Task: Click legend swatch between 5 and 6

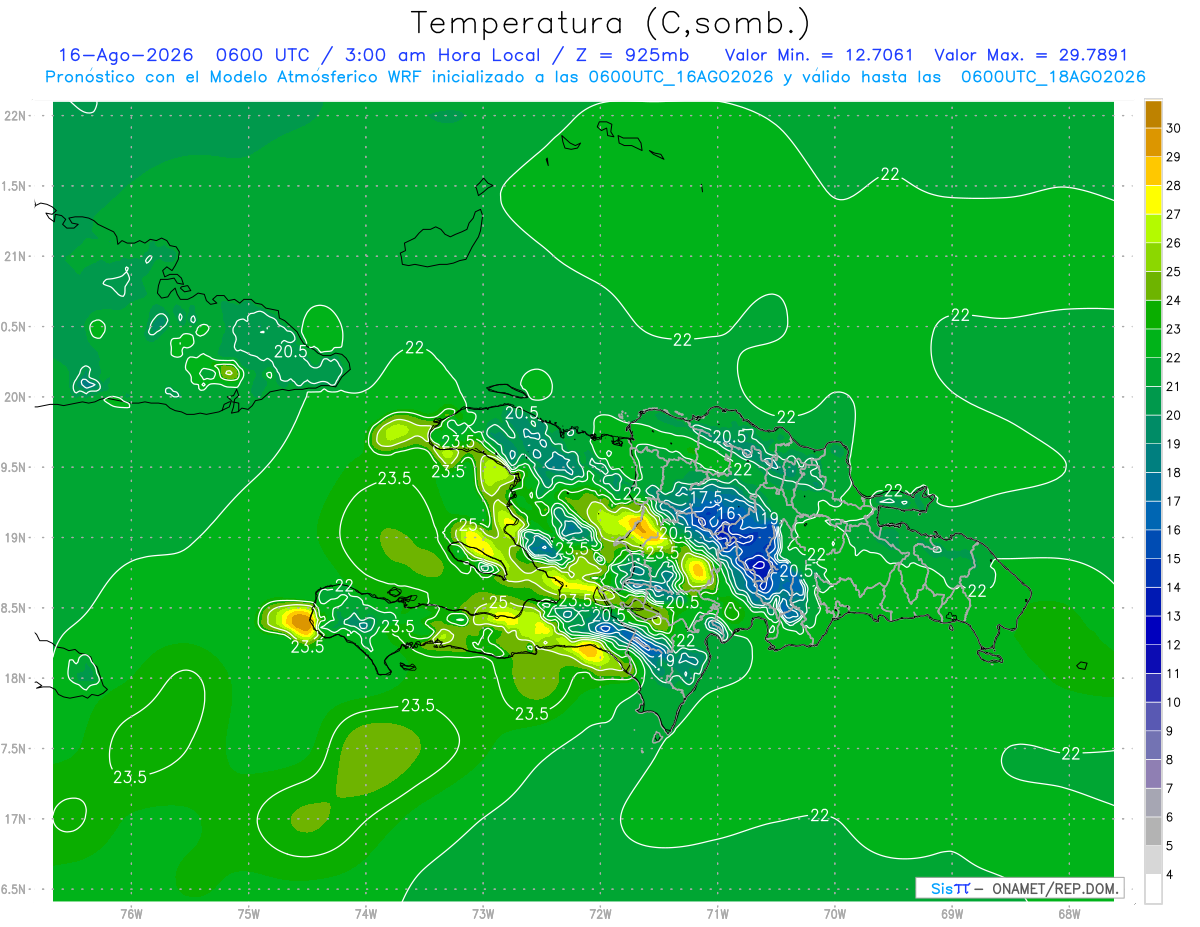Action: [1153, 832]
